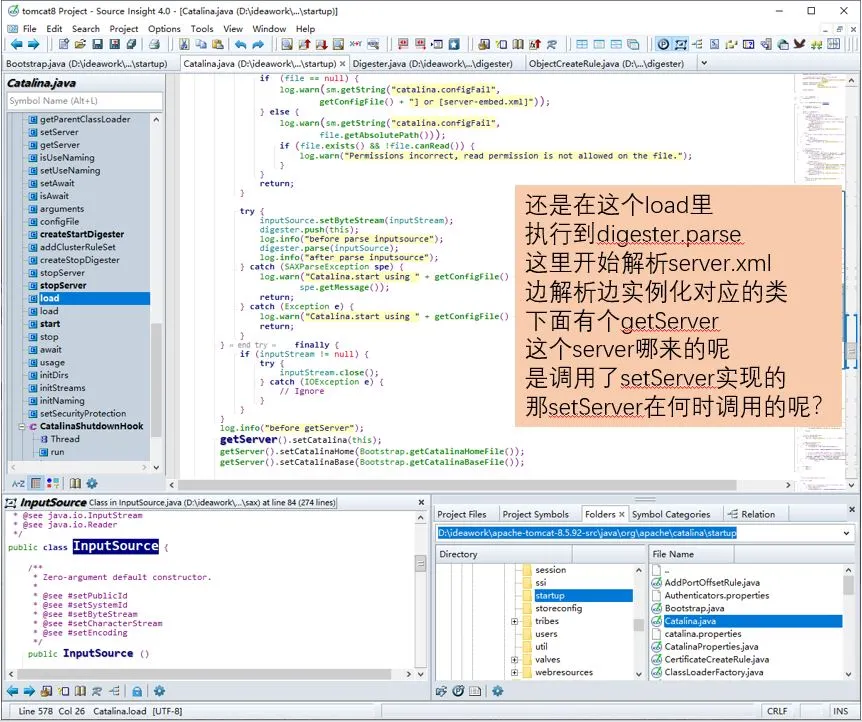Click the Print toolbar icon
The height and width of the screenshot is (722, 862).
(x=154, y=45)
